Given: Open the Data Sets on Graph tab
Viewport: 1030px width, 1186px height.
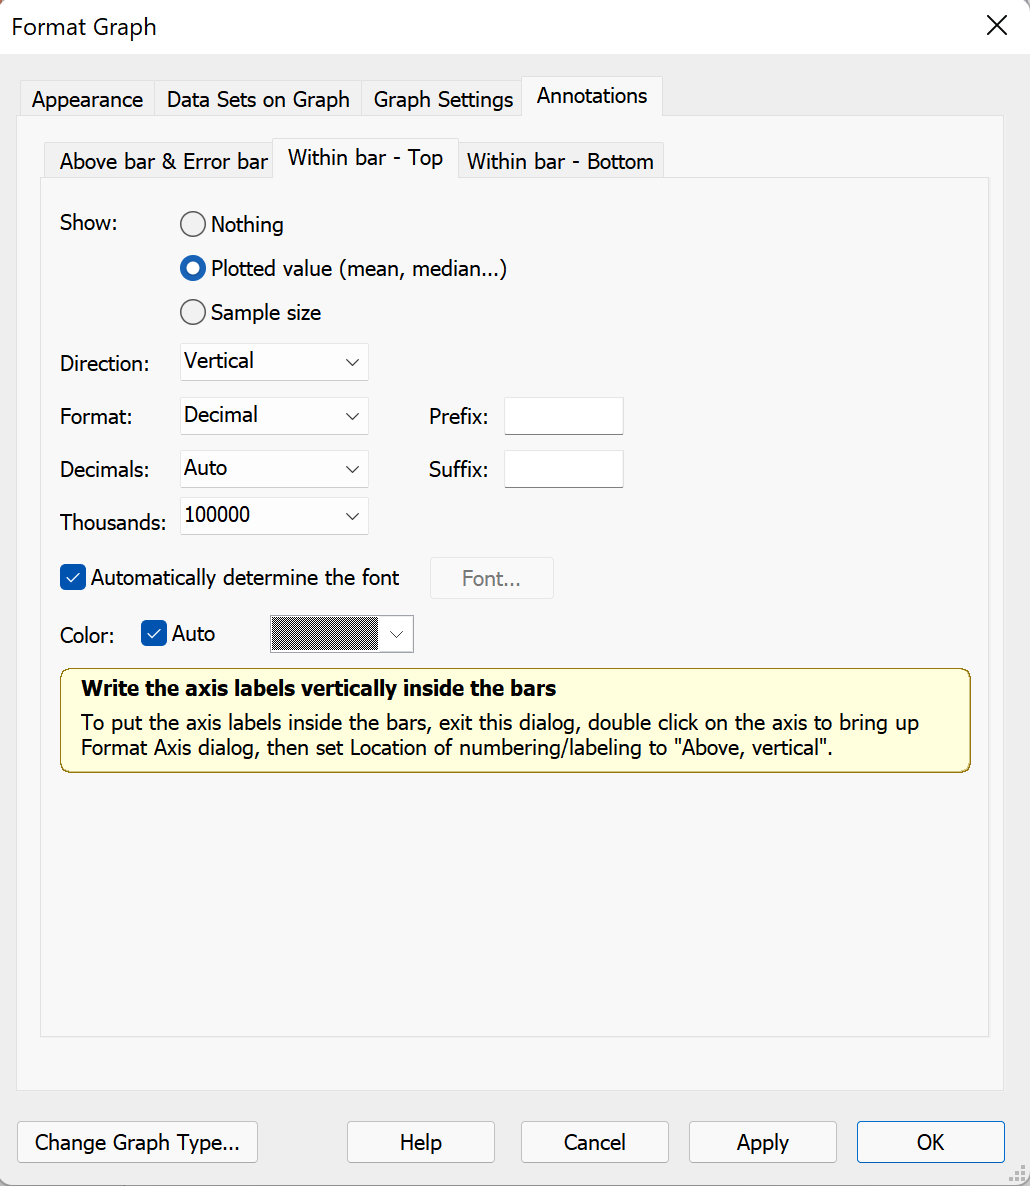Looking at the screenshot, I should tap(258, 99).
